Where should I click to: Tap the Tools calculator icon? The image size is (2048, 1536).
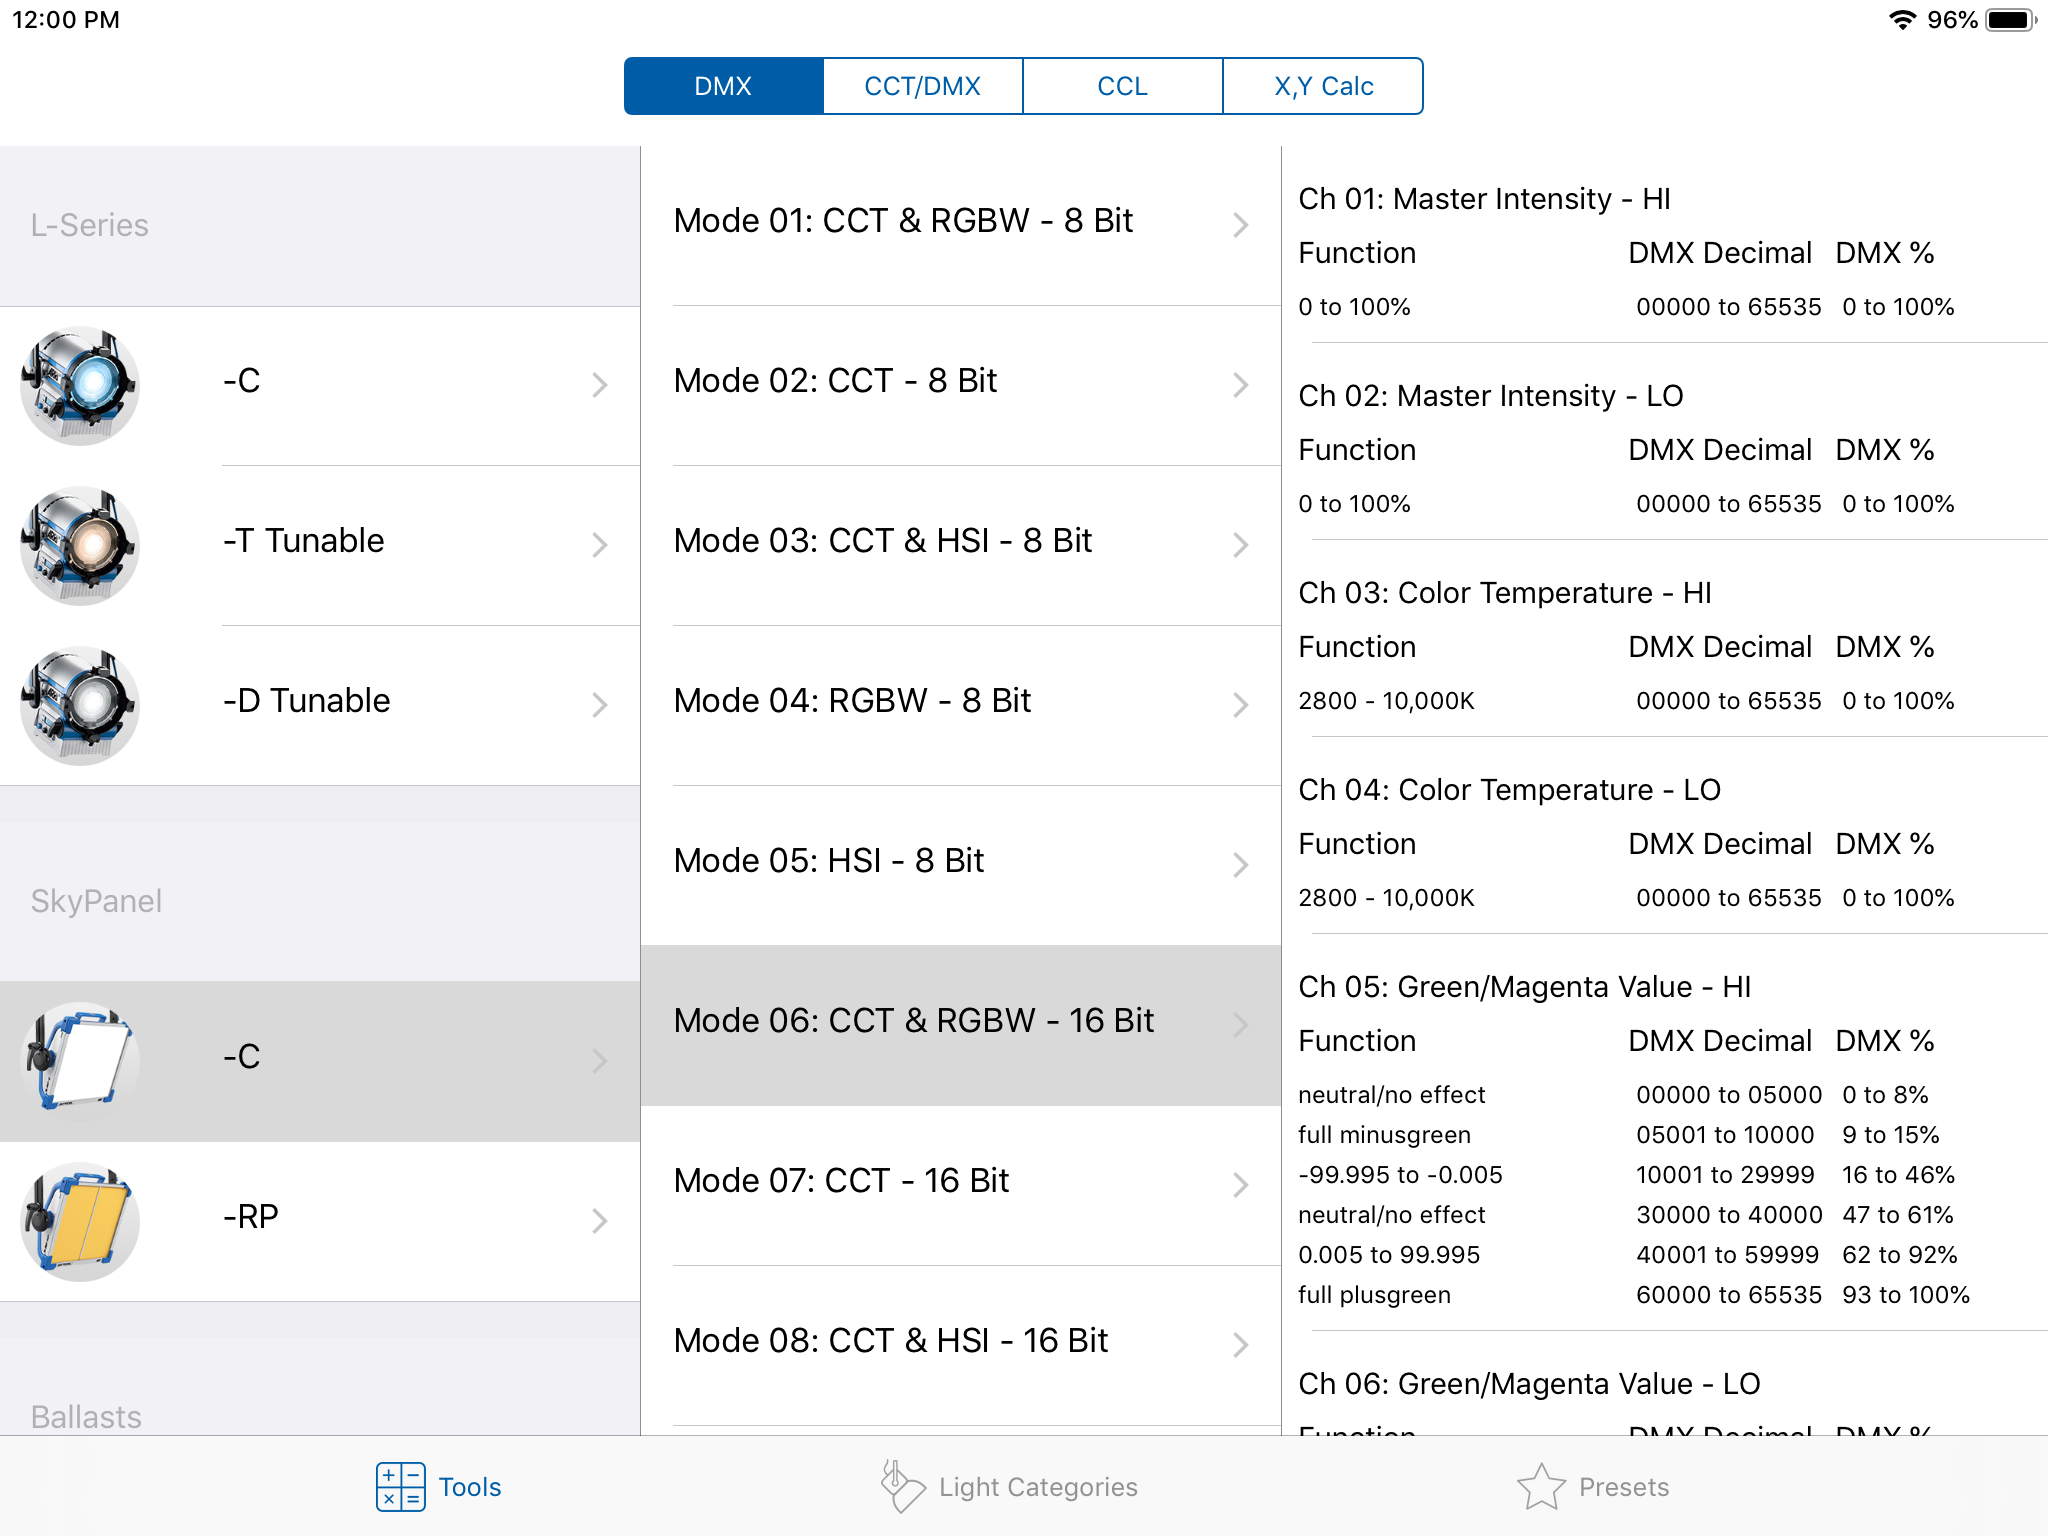[400, 1486]
